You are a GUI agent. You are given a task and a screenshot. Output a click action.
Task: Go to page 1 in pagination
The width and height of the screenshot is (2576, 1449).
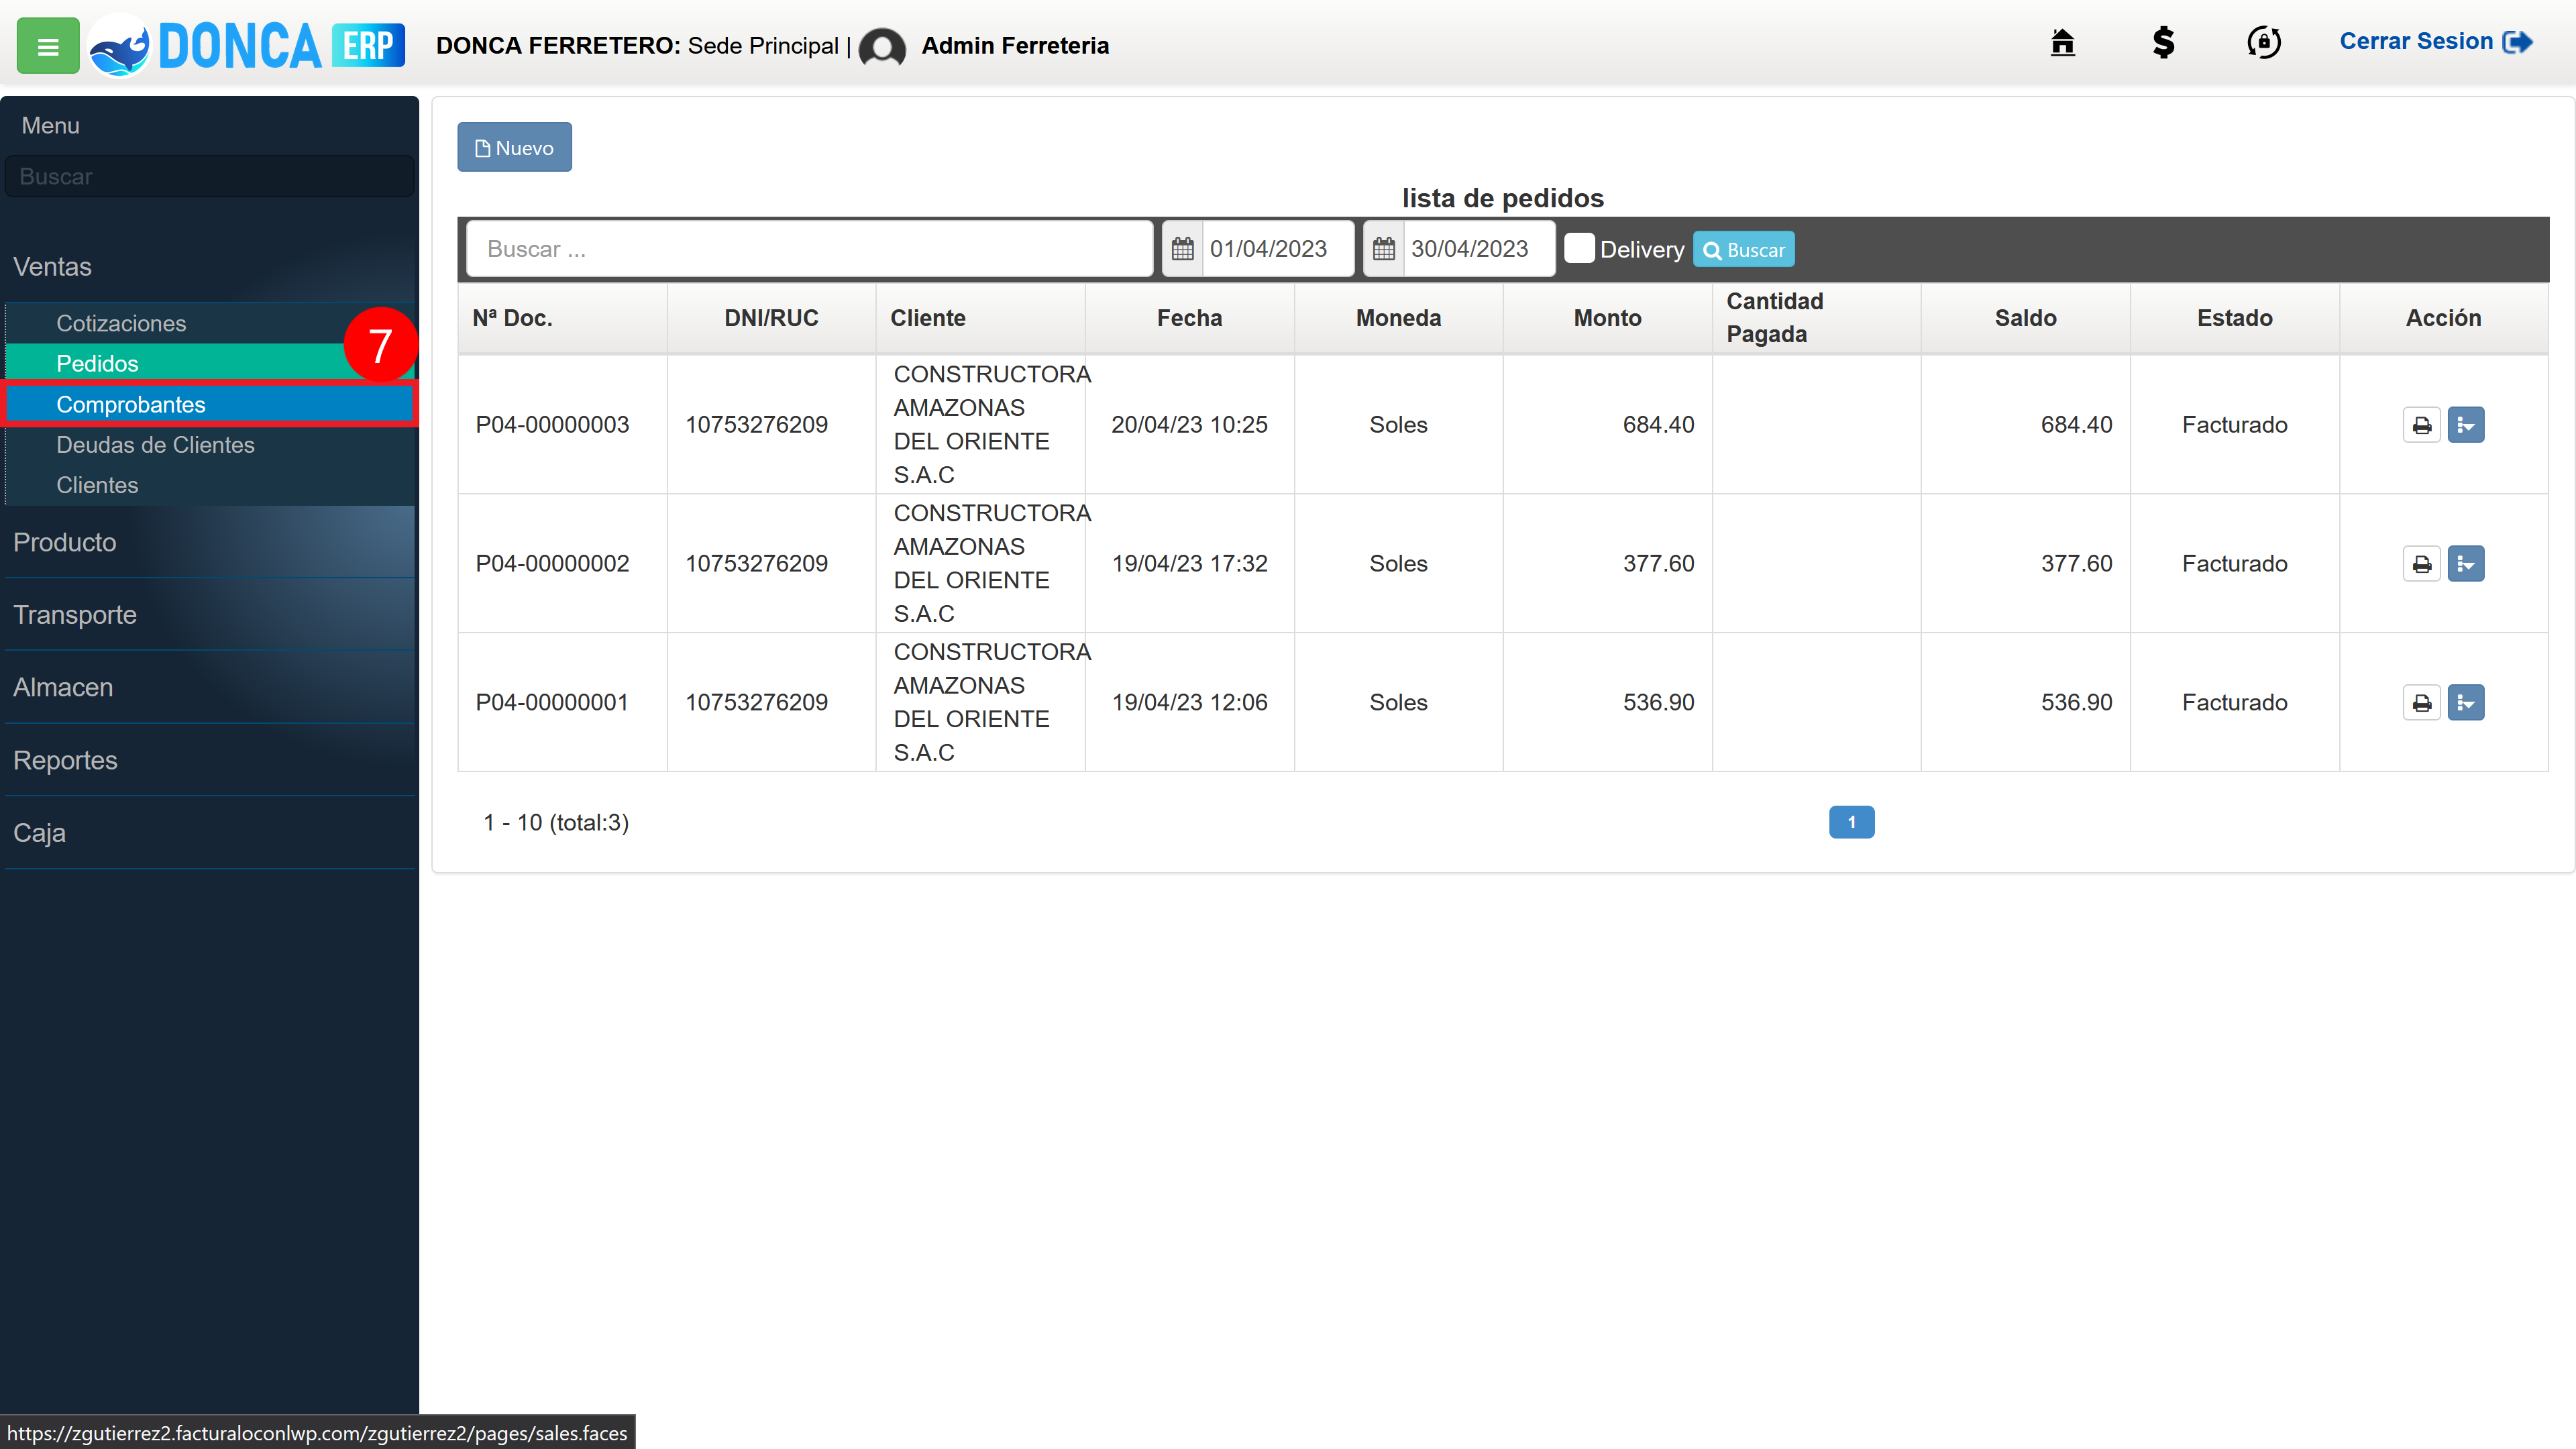pos(1851,822)
